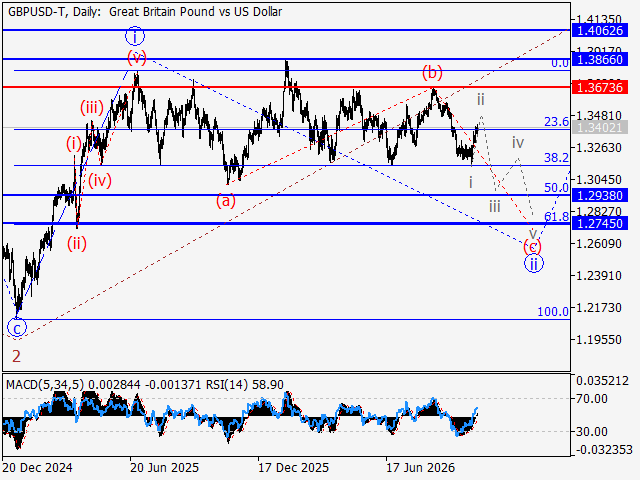Click the -0.032353 MACD scale value
This screenshot has width=640, height=480.
tap(604, 450)
